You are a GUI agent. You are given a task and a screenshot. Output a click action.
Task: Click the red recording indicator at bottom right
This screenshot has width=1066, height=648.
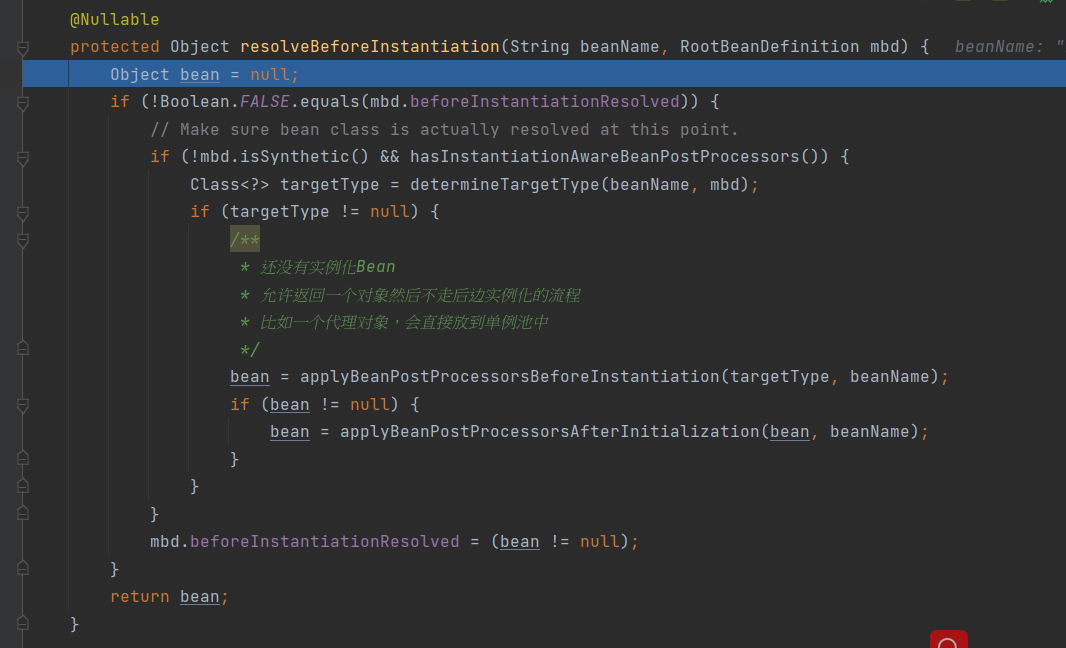click(x=948, y=640)
